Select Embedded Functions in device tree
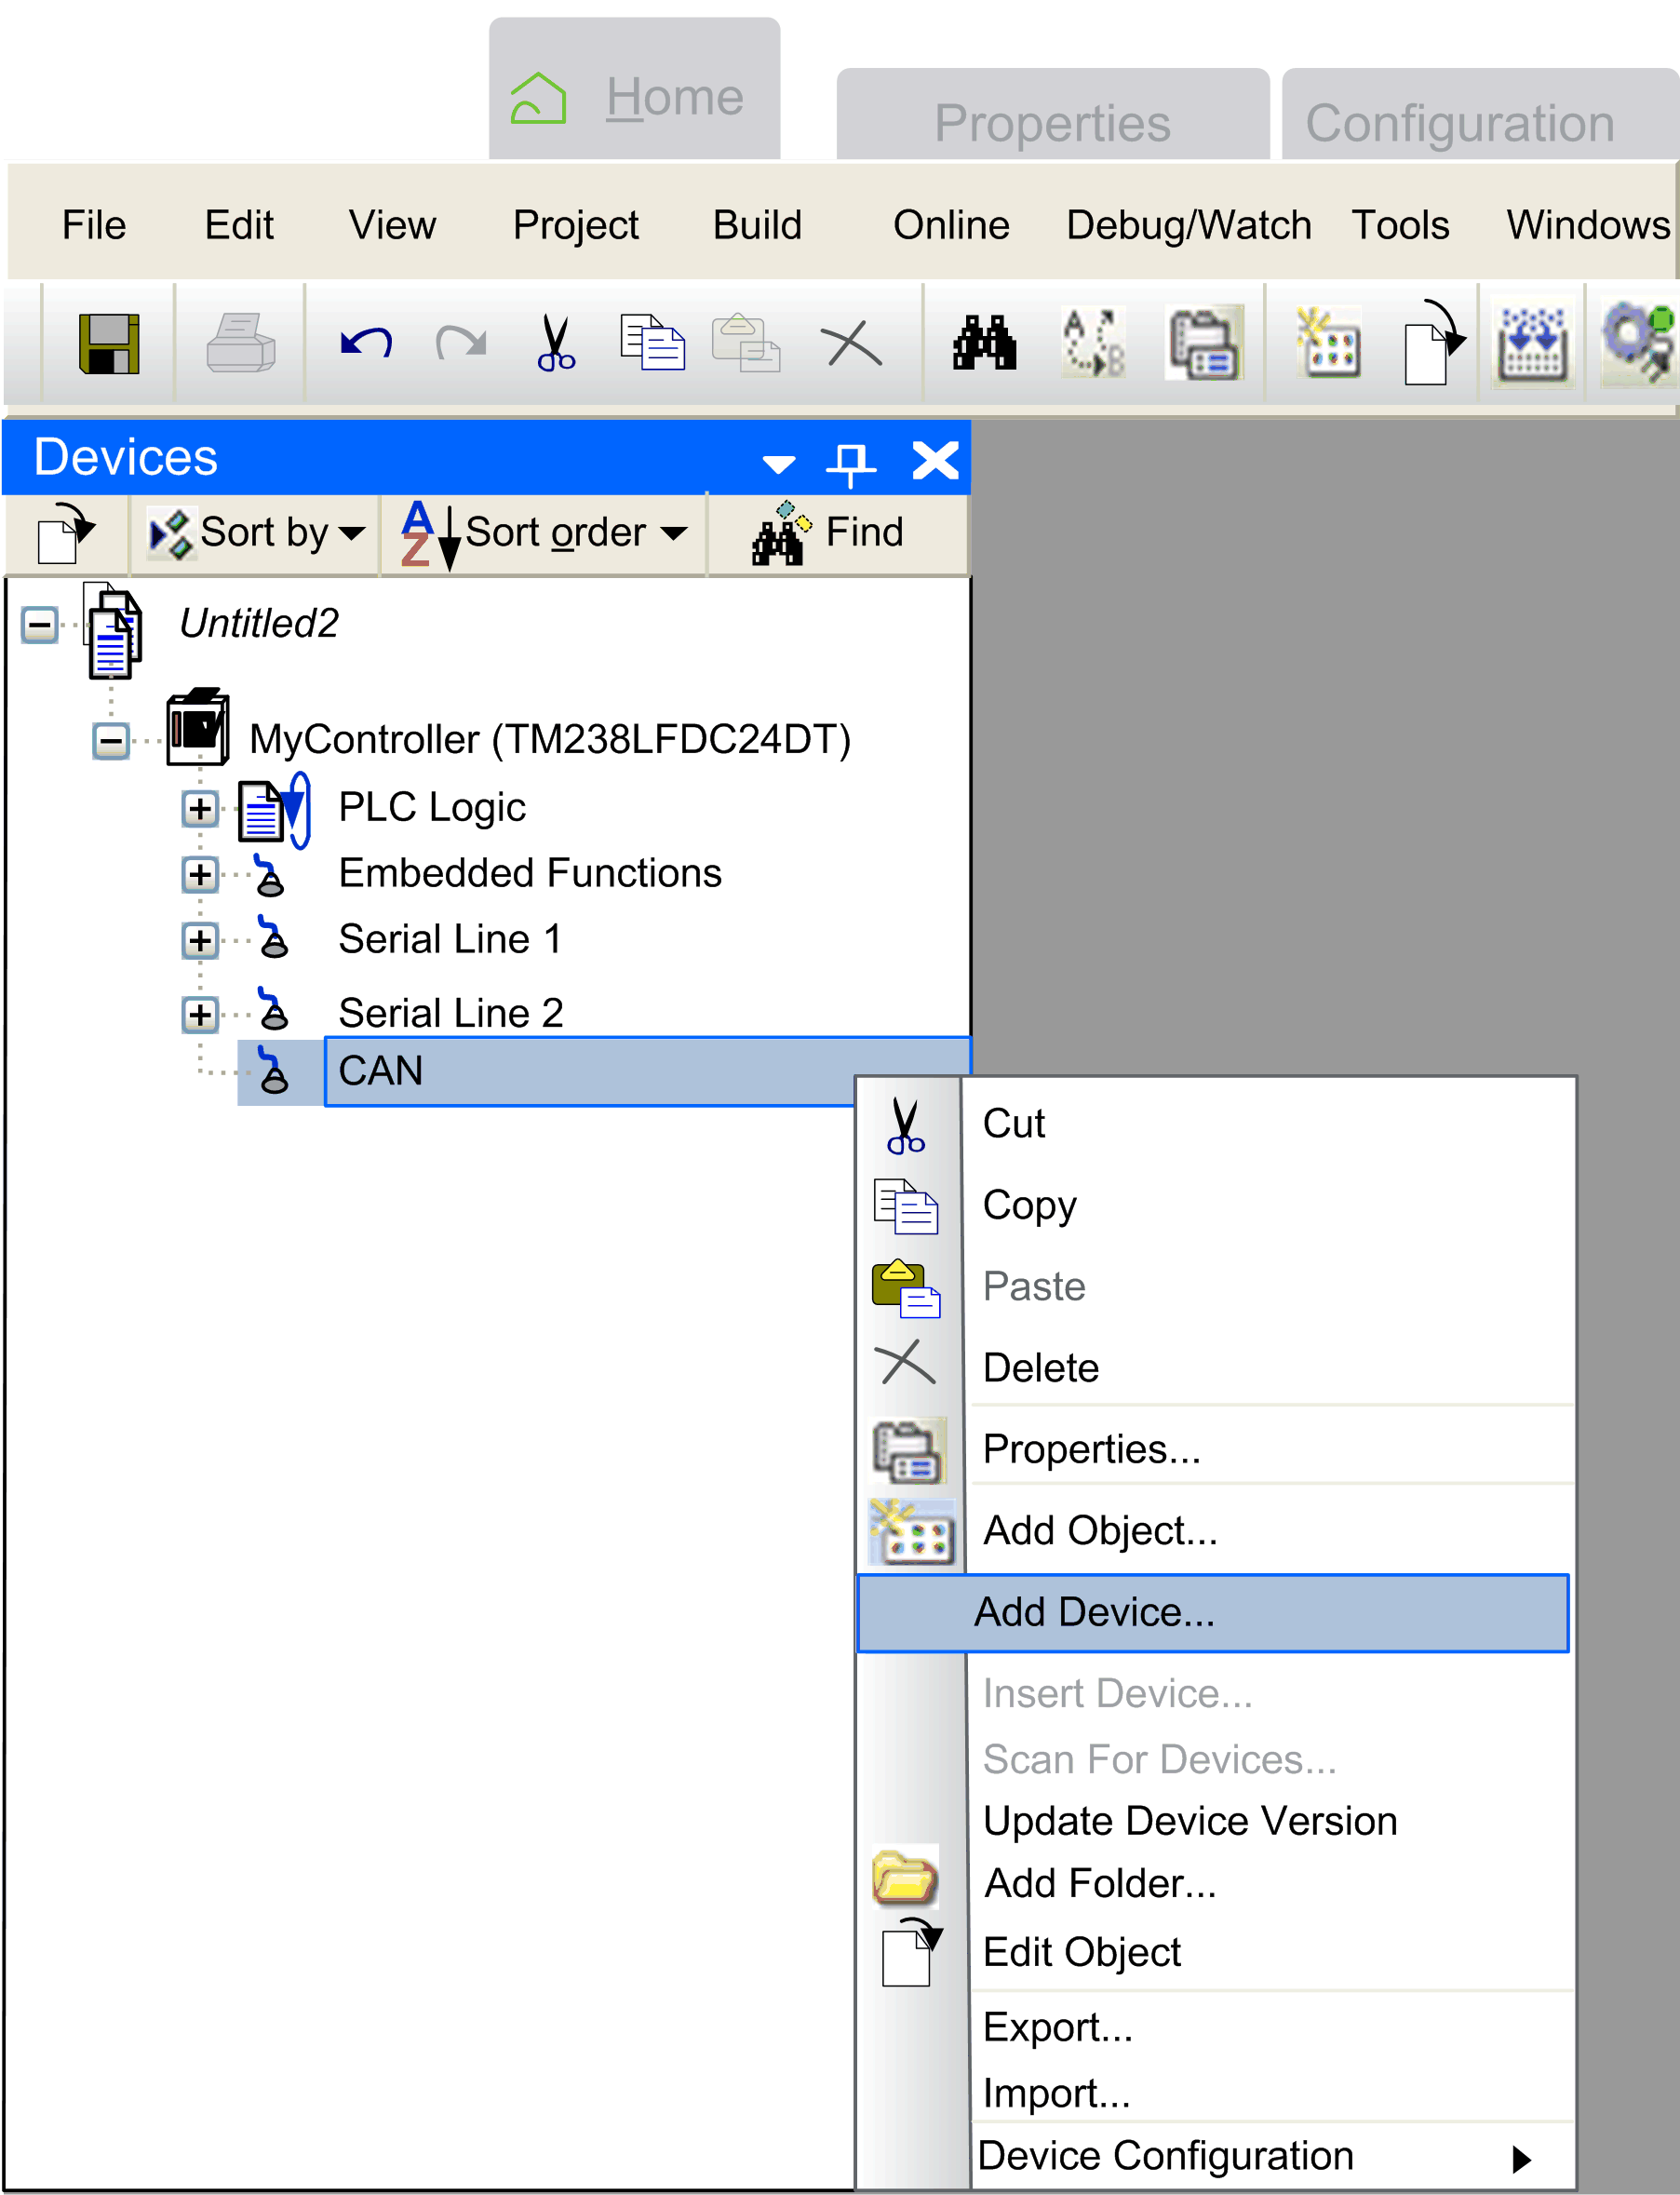The image size is (1680, 2195). (x=529, y=873)
